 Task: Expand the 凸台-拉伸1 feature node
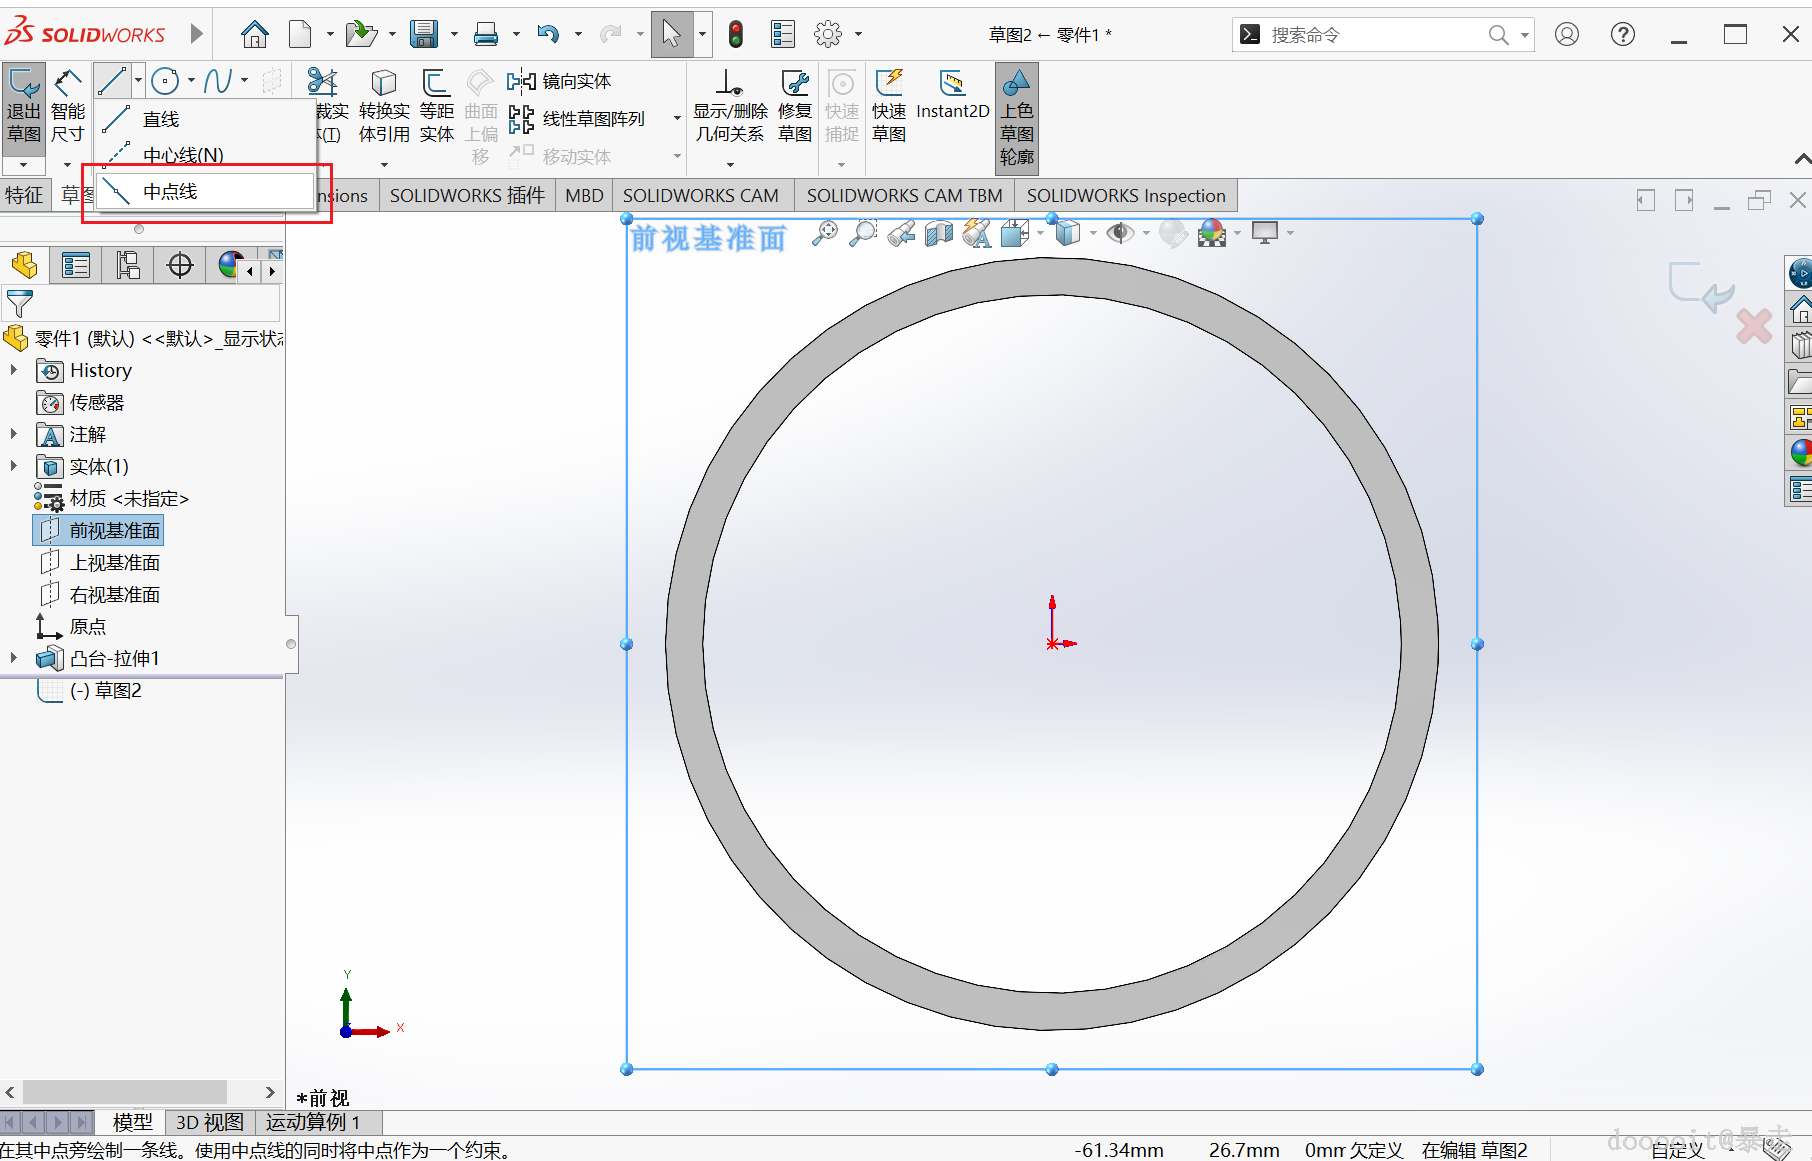pos(14,658)
